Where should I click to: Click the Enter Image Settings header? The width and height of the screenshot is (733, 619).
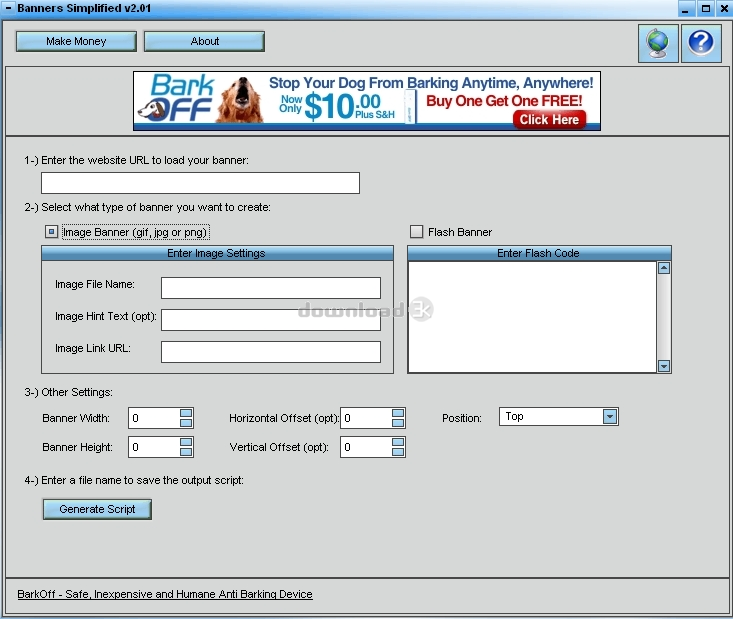coord(217,253)
